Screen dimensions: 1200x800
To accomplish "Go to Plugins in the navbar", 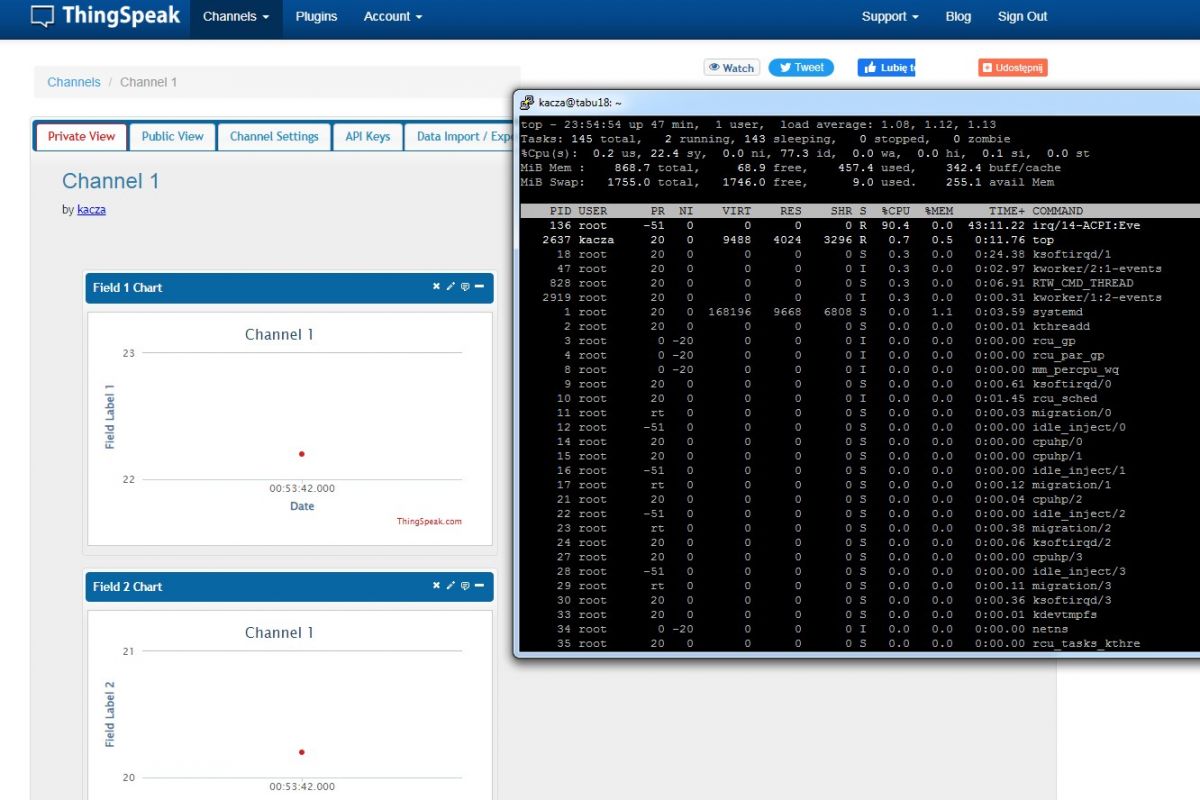I will (316, 17).
